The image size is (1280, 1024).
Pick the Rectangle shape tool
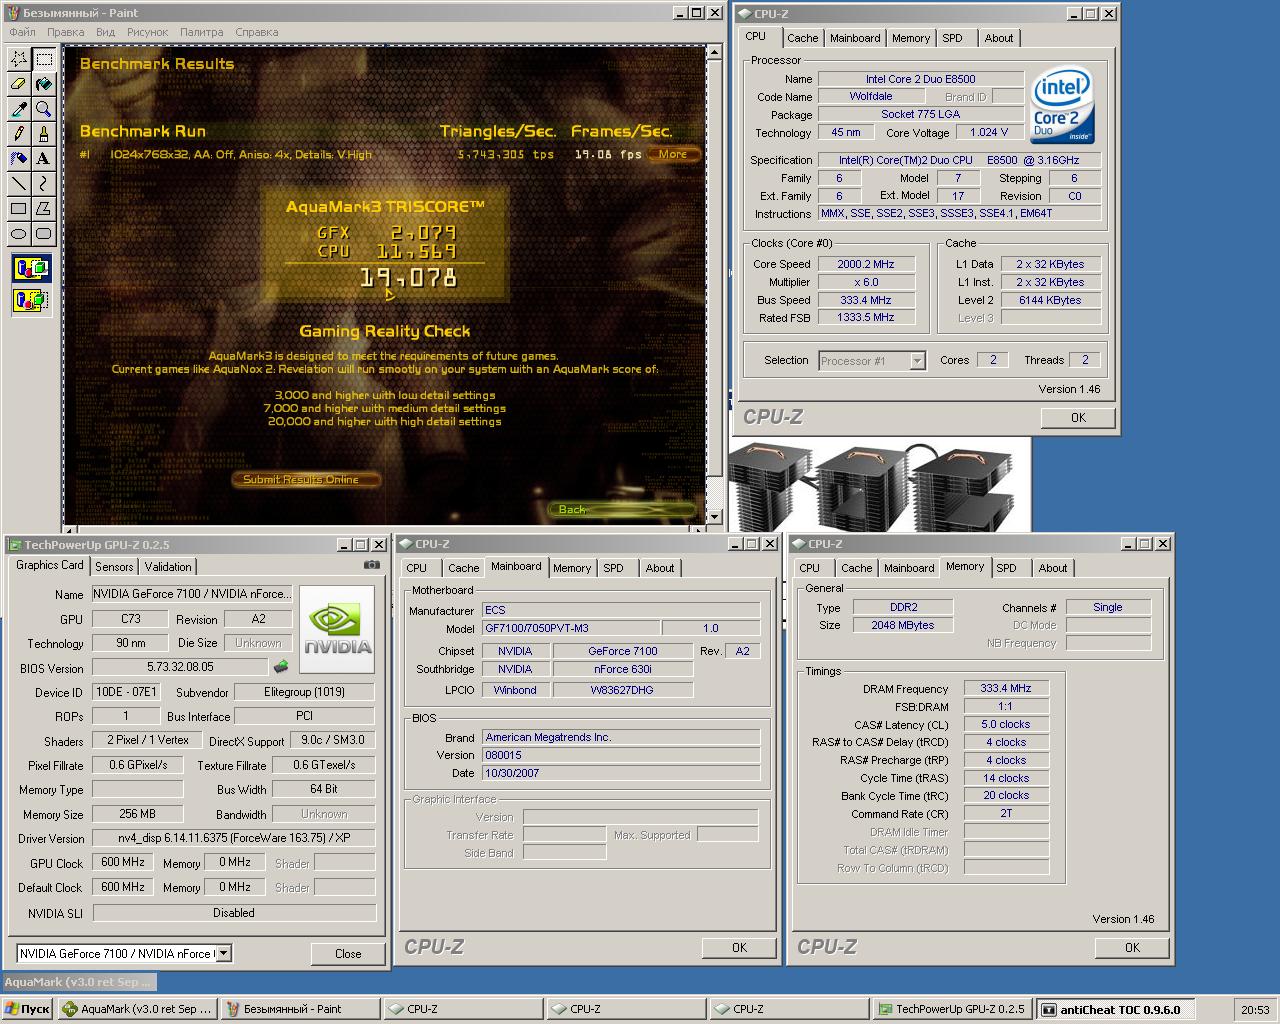point(18,209)
